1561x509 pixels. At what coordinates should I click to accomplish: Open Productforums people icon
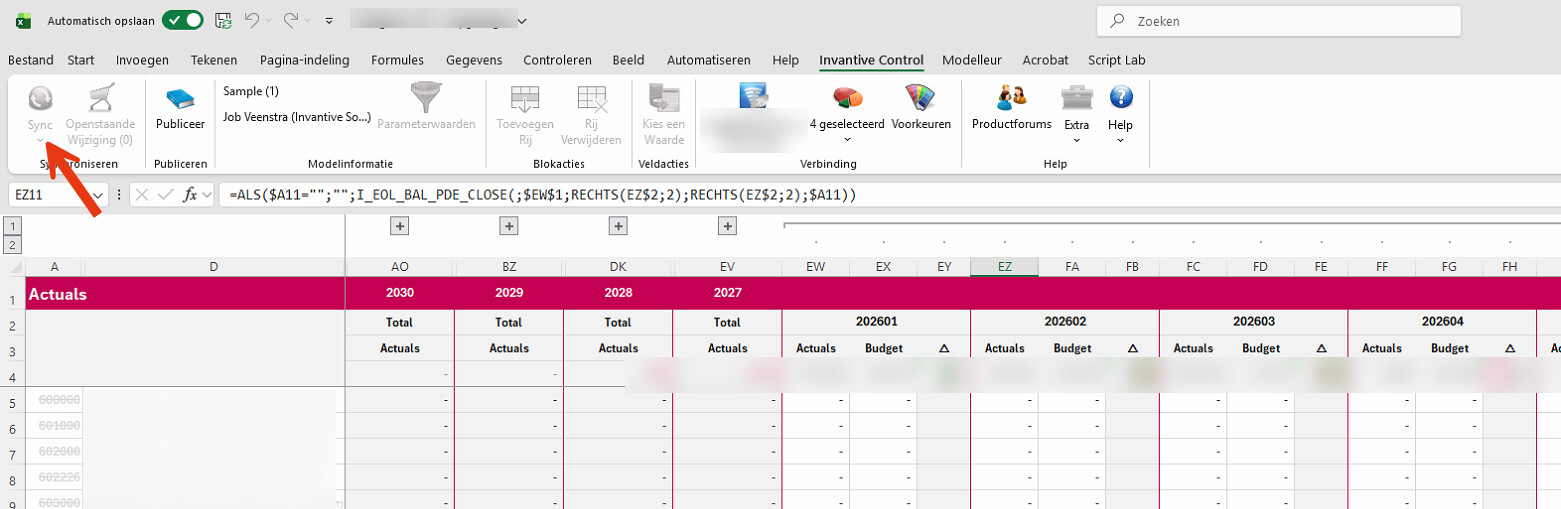click(x=1012, y=98)
